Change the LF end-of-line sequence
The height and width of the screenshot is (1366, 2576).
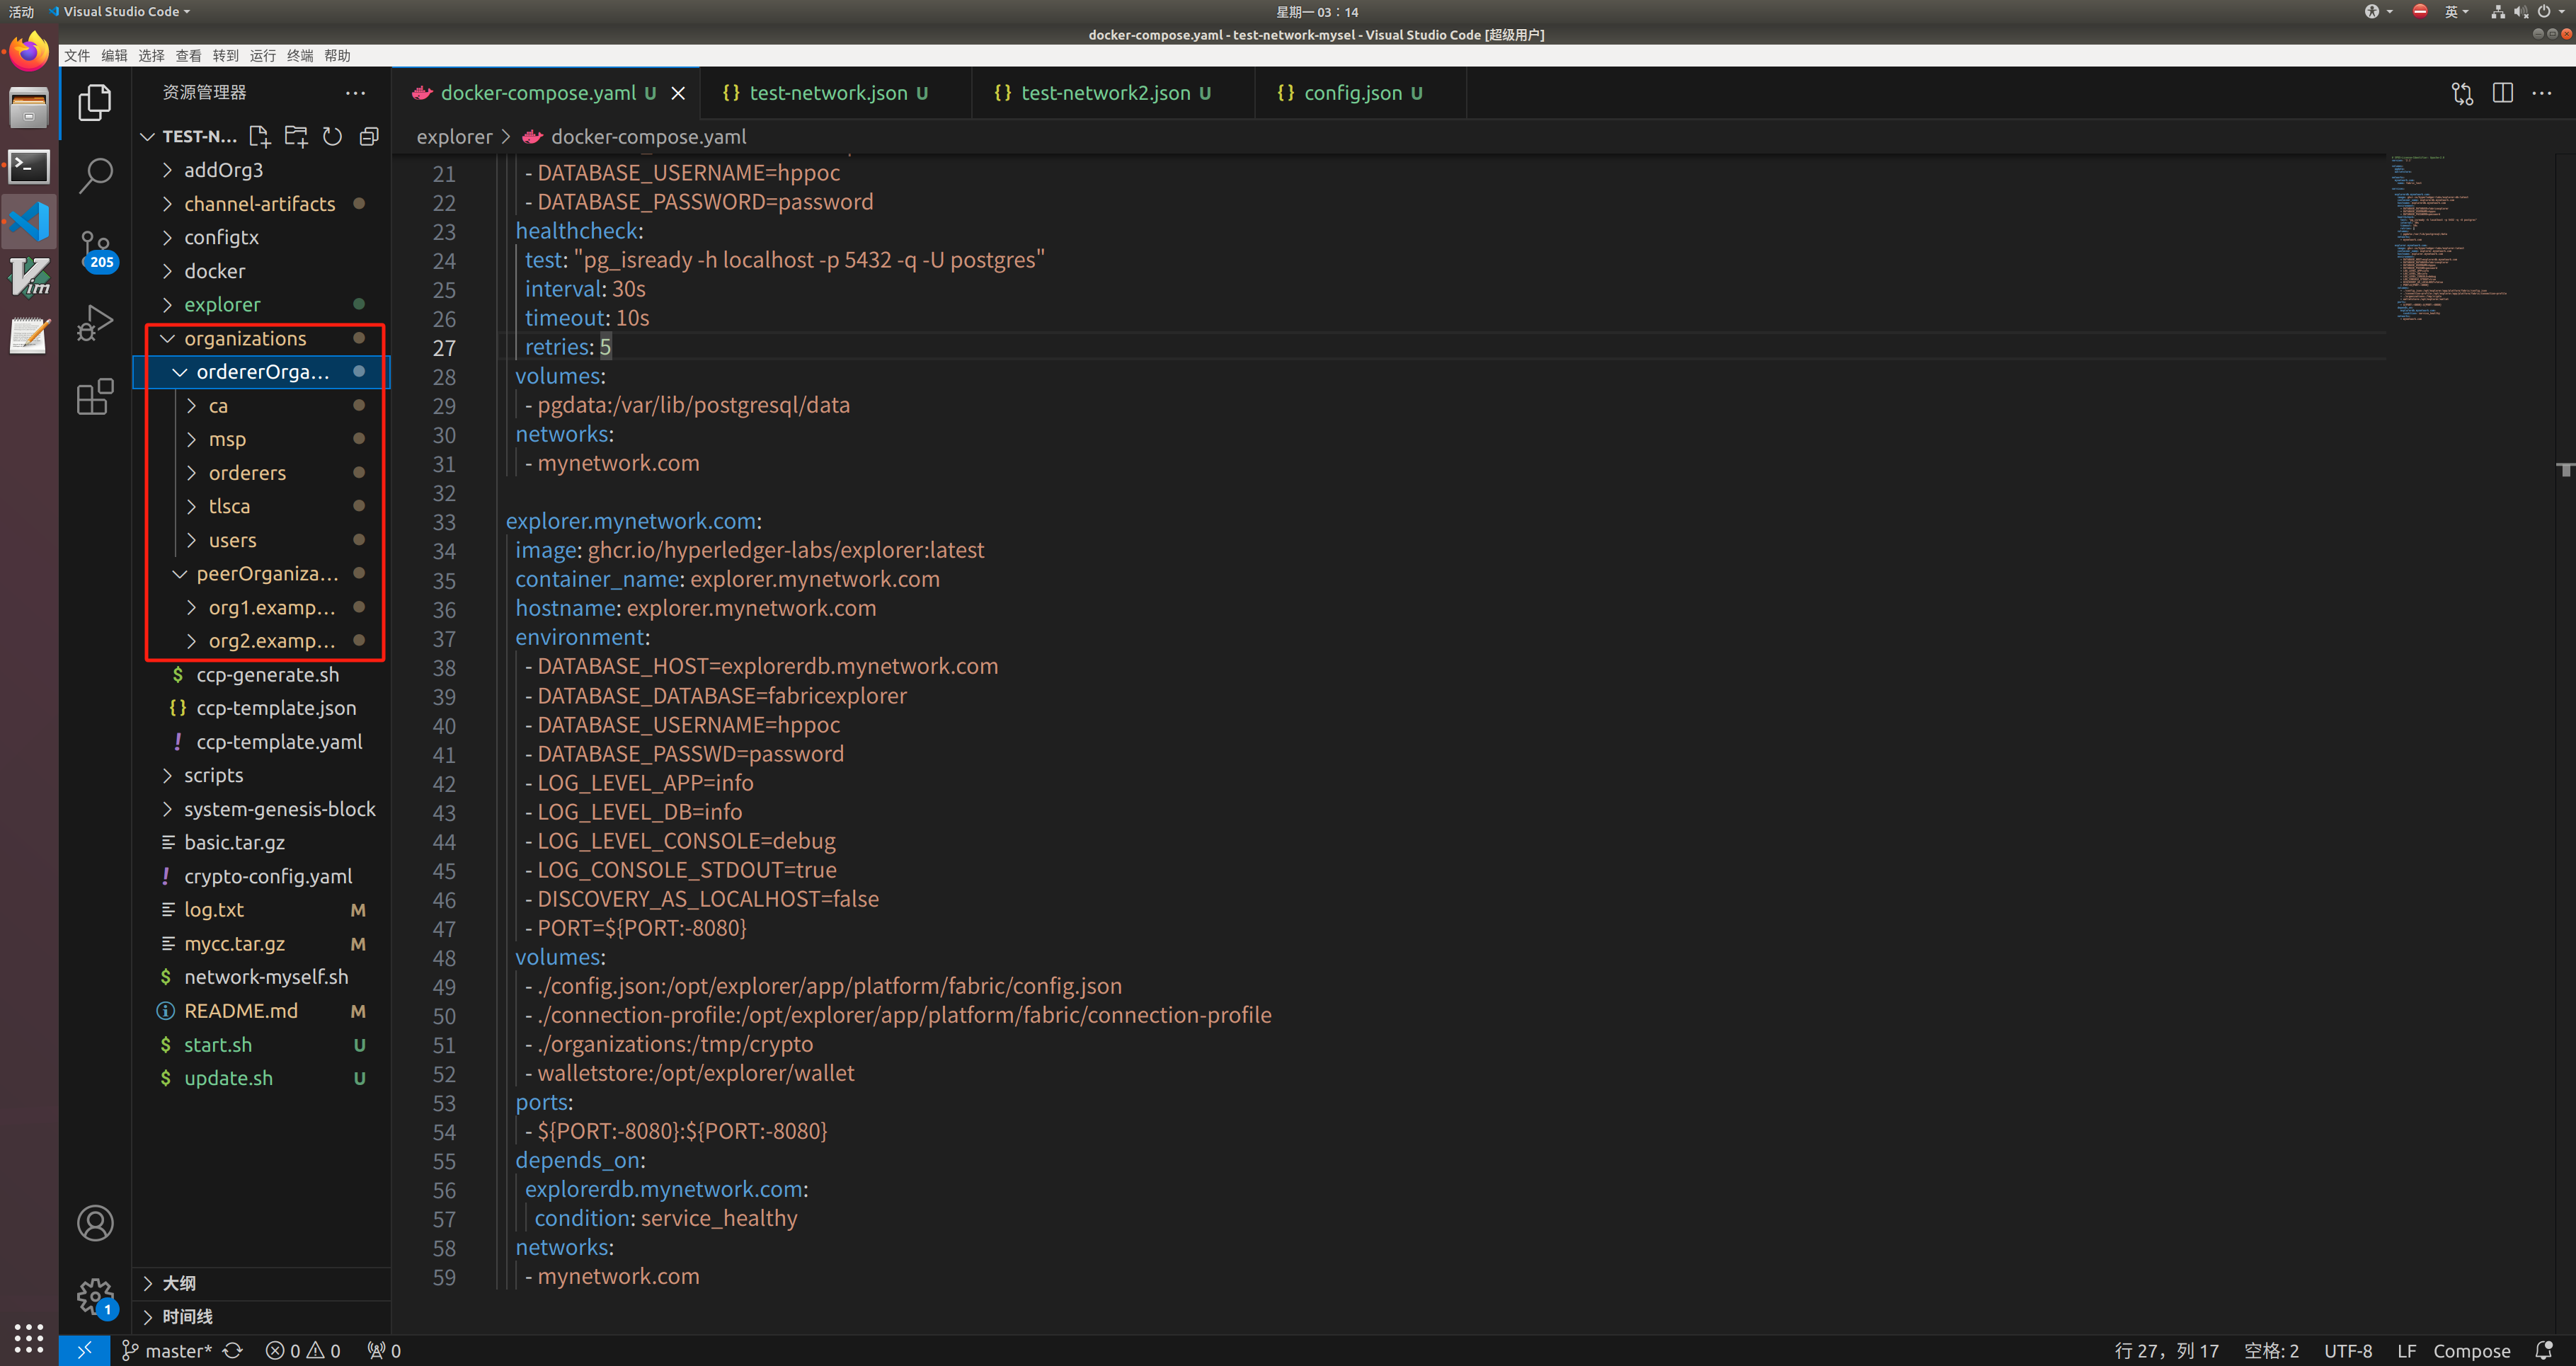pyautogui.click(x=2406, y=1350)
